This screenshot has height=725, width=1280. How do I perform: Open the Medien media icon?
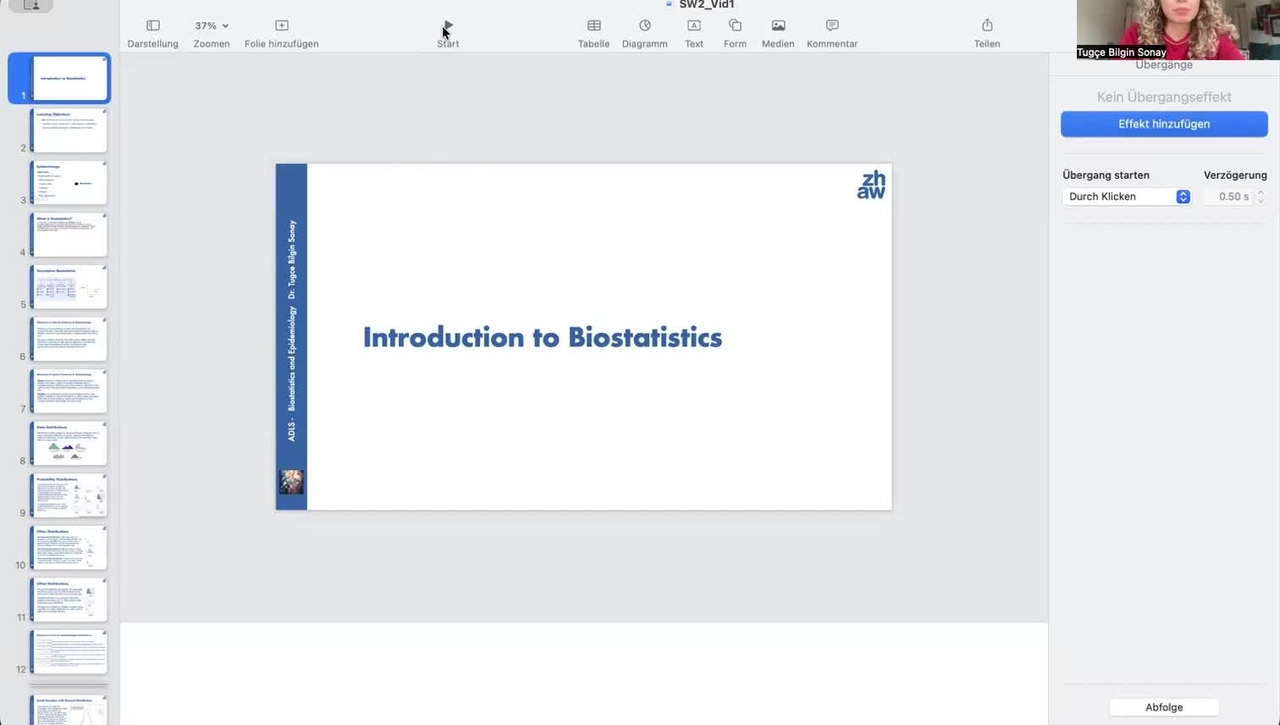(x=778, y=26)
